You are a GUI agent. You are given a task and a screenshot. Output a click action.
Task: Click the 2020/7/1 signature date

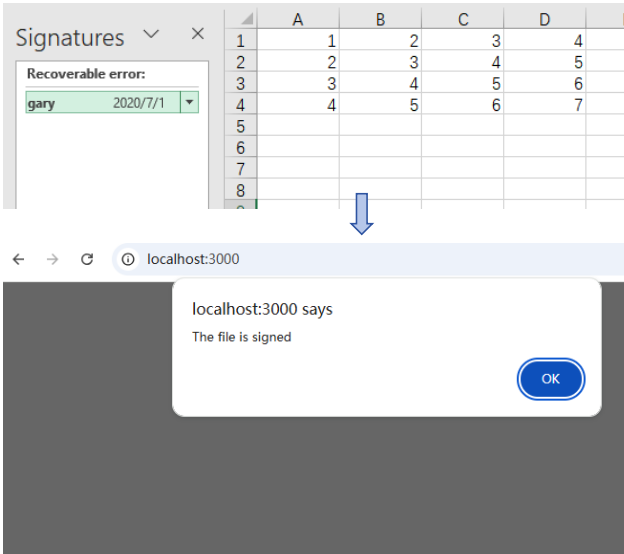[138, 103]
